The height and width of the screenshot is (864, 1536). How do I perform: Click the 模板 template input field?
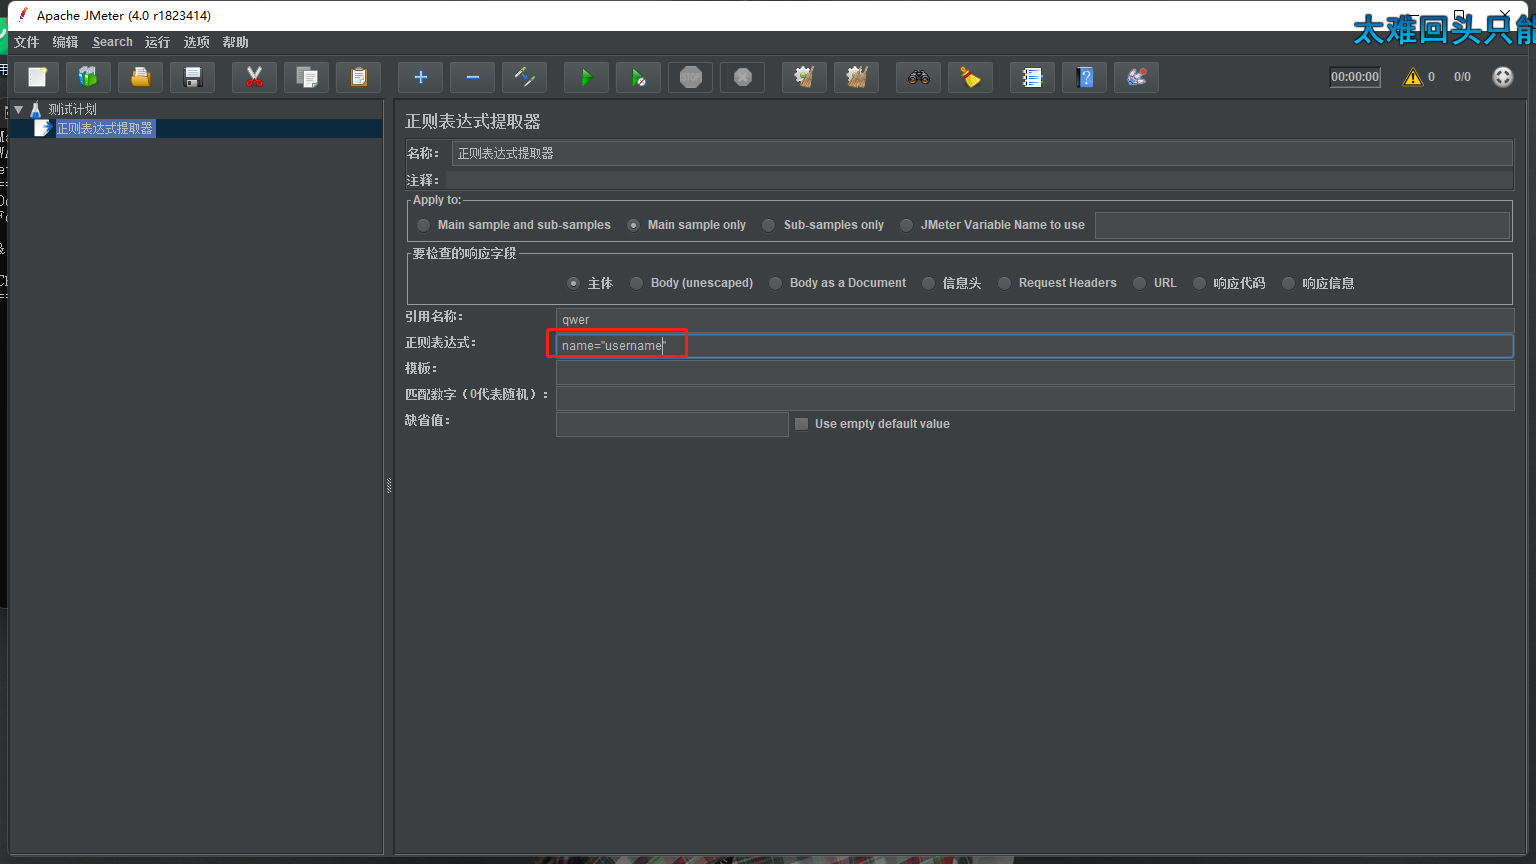pyautogui.click(x=1035, y=372)
